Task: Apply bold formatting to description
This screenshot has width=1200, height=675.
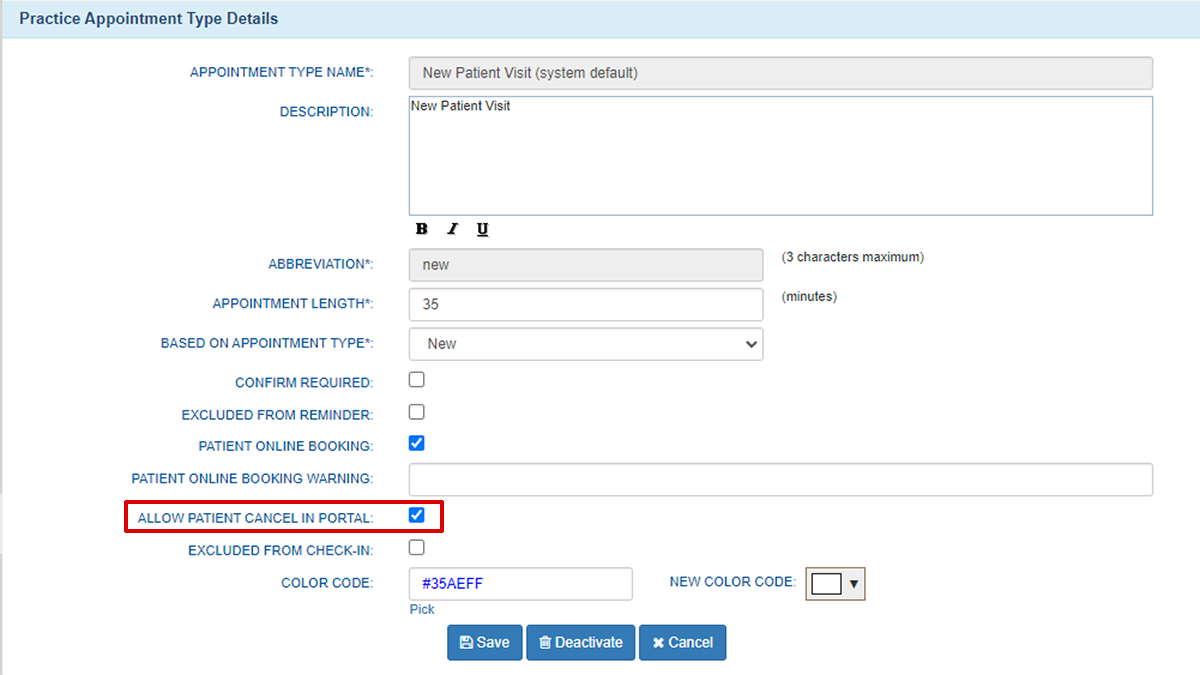Action: pyautogui.click(x=422, y=229)
